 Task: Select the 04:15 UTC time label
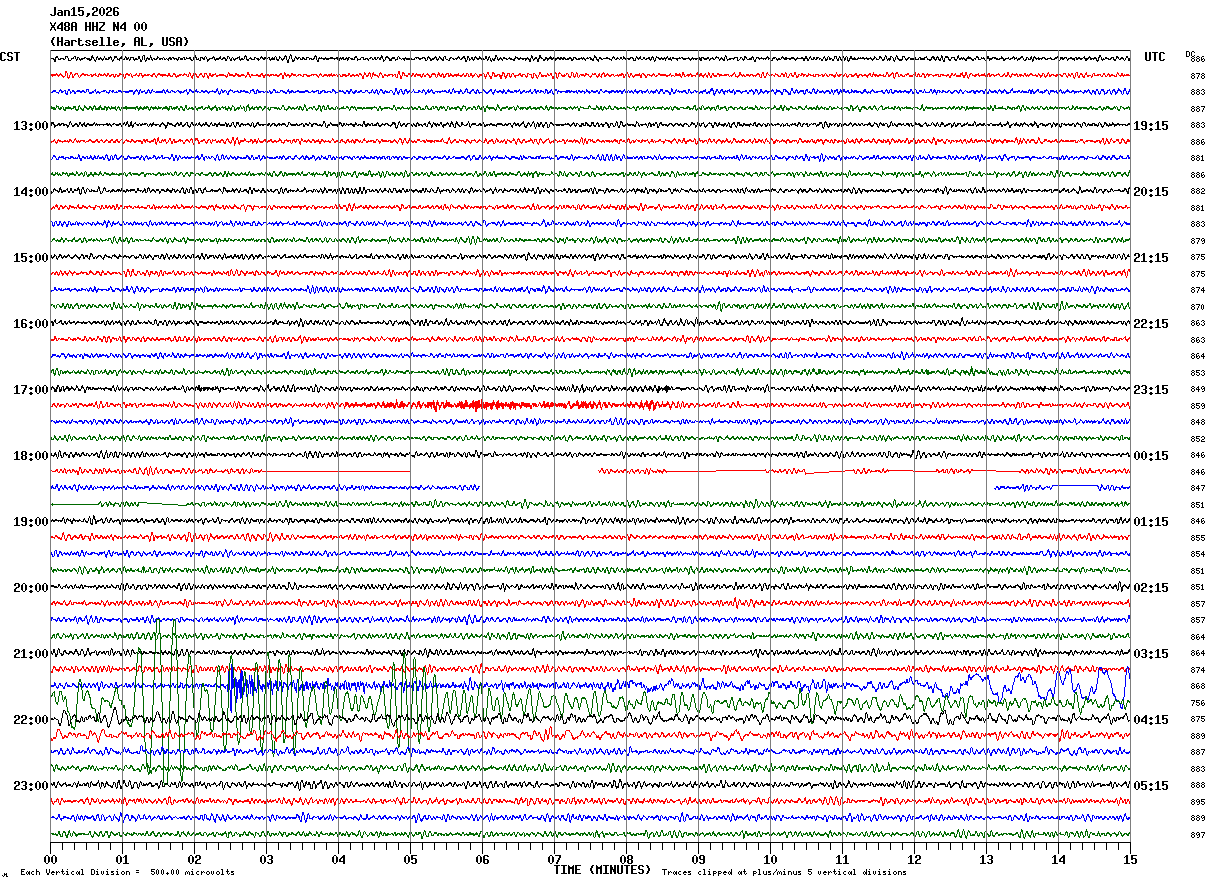tap(1150, 720)
